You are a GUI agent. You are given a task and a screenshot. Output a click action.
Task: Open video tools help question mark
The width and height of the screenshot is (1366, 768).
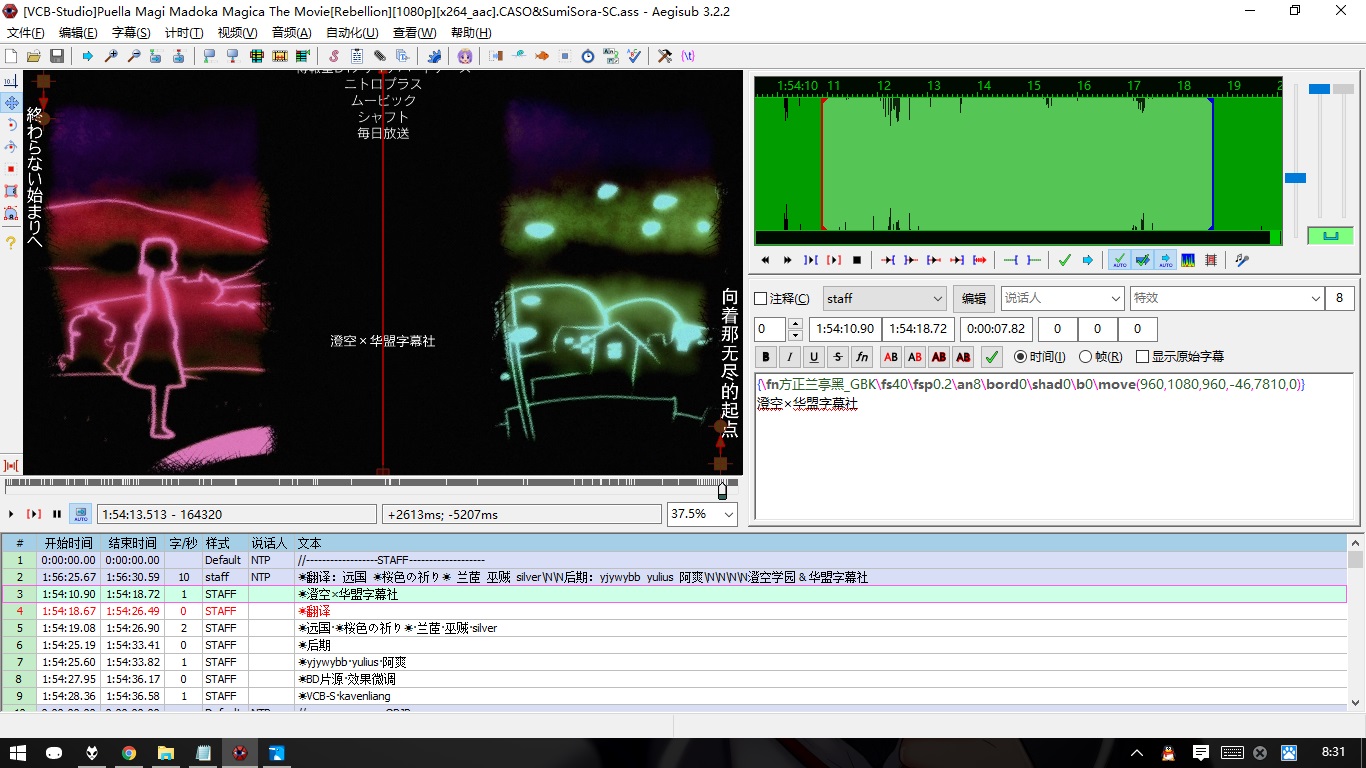click(x=10, y=242)
